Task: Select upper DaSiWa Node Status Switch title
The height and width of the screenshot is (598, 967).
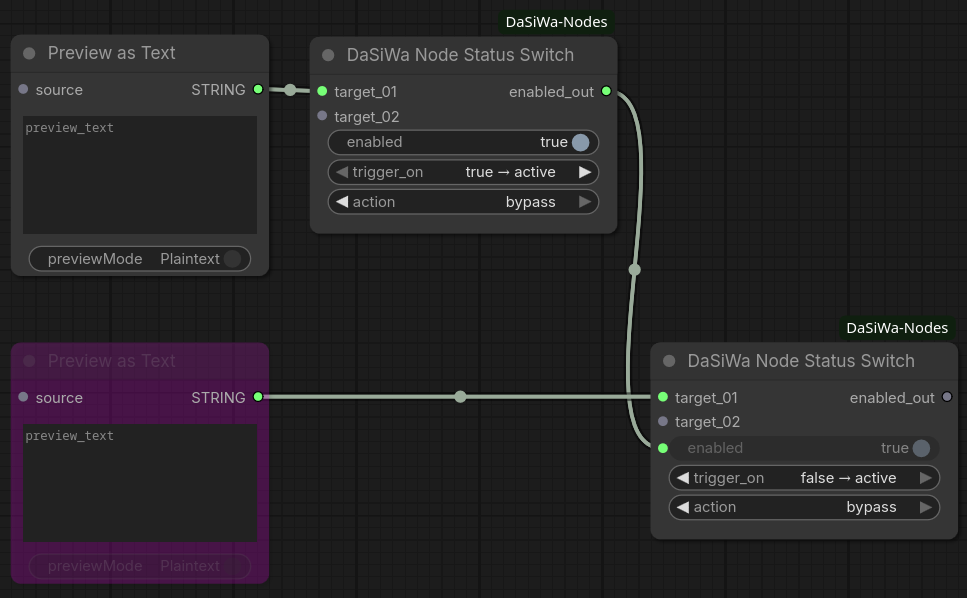Action: pos(460,55)
